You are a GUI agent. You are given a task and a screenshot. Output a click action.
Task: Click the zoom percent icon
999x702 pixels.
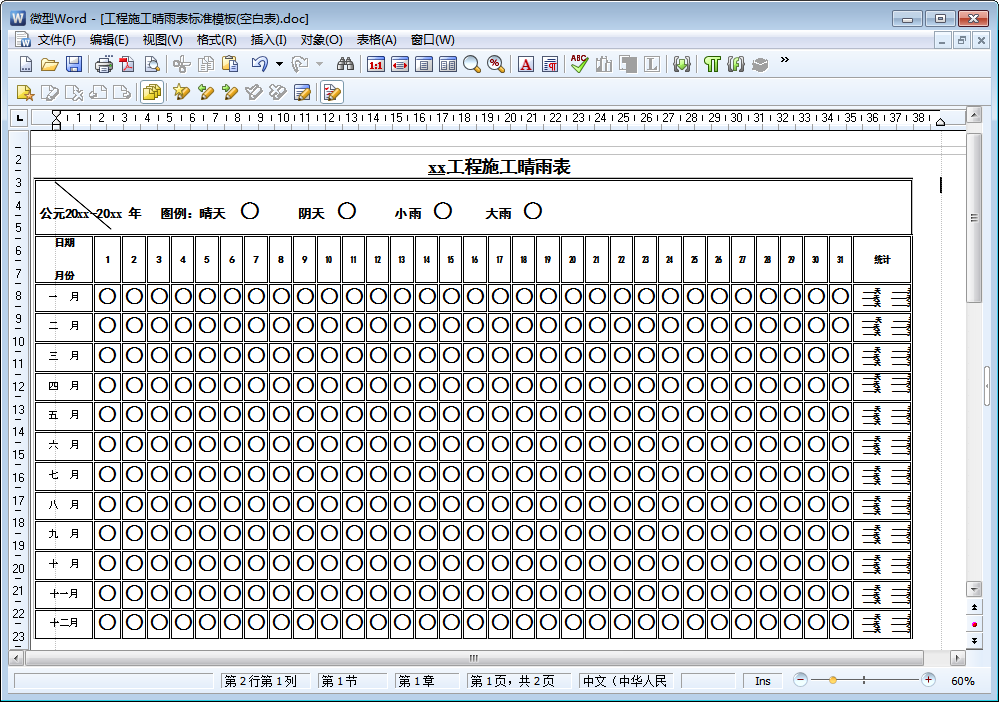click(496, 64)
